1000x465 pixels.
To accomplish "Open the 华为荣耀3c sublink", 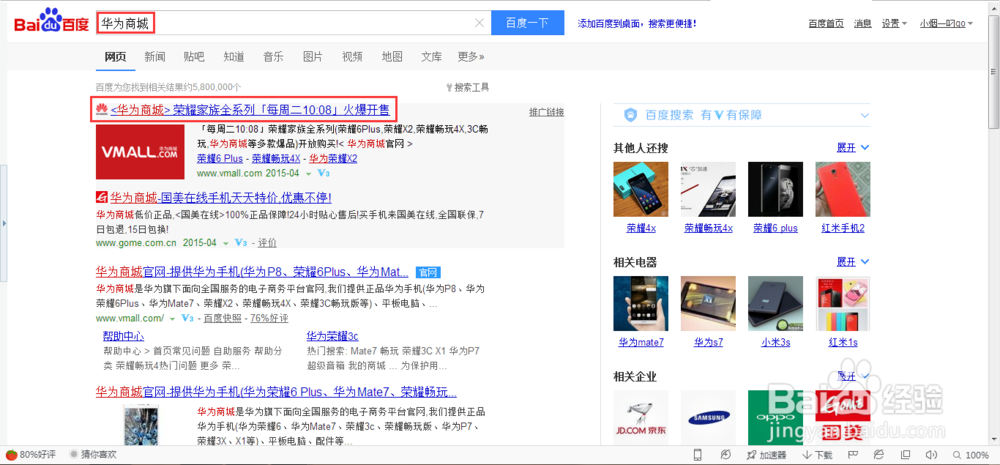I will 332,336.
